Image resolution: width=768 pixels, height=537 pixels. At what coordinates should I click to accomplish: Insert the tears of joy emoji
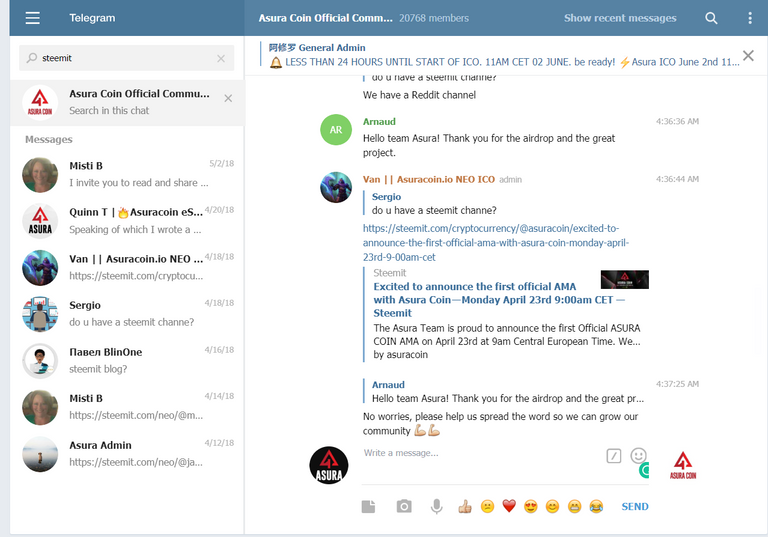[596, 507]
